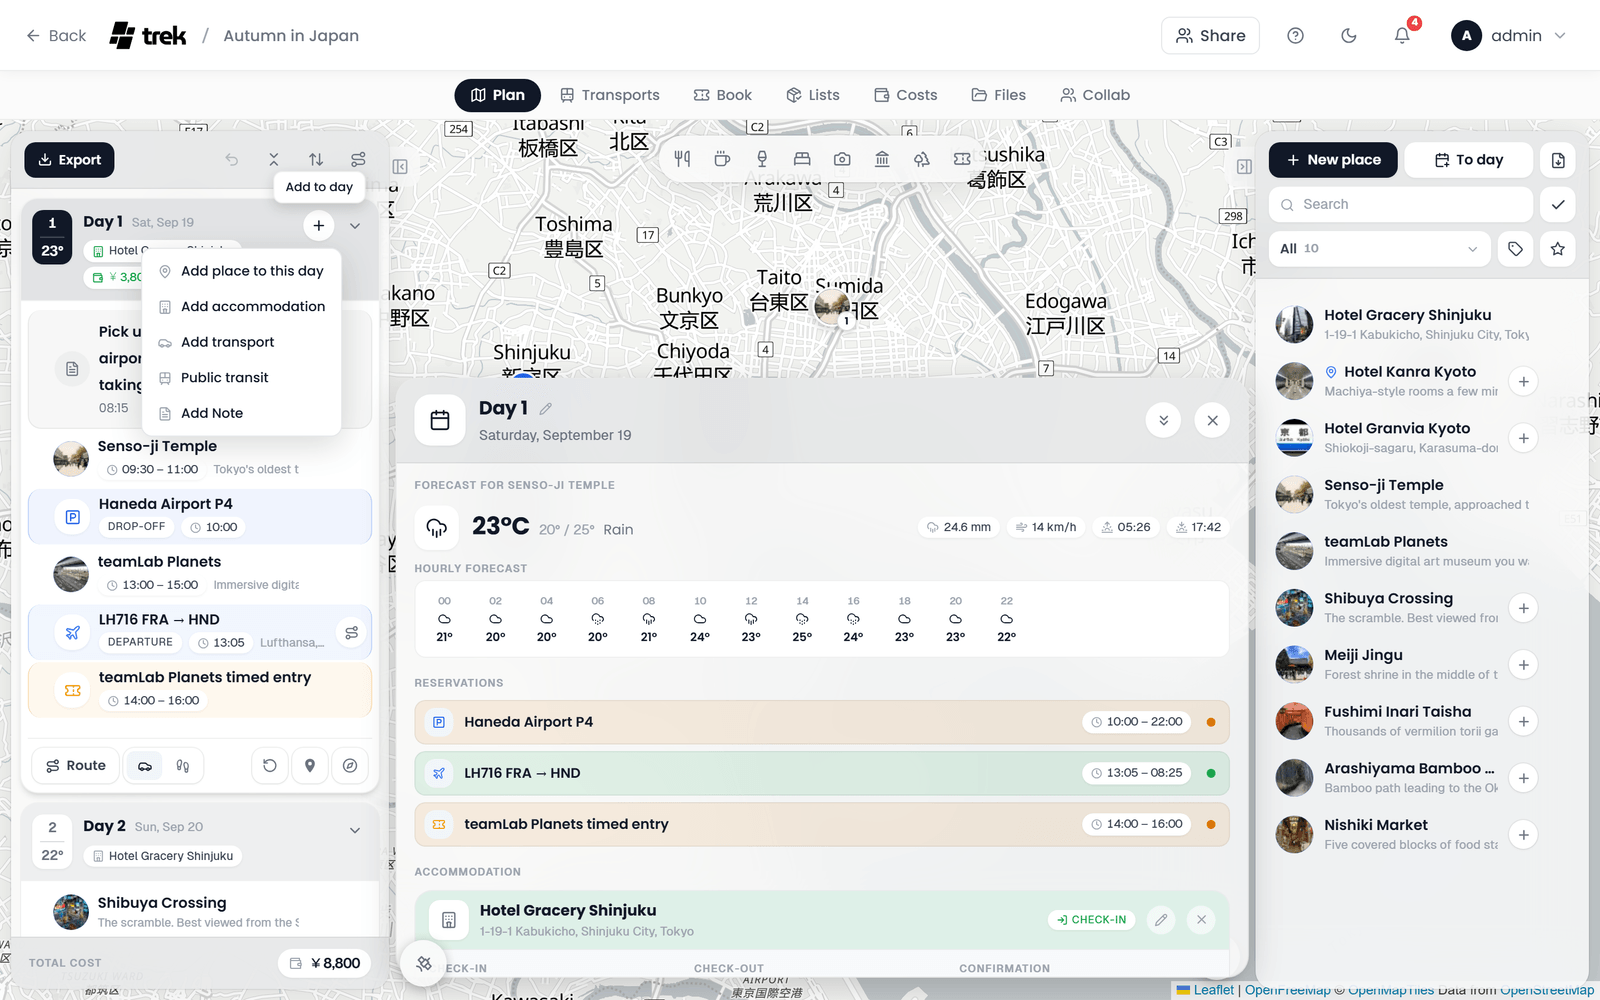Switch to the Book tab
1600x1000 pixels.
click(x=723, y=95)
